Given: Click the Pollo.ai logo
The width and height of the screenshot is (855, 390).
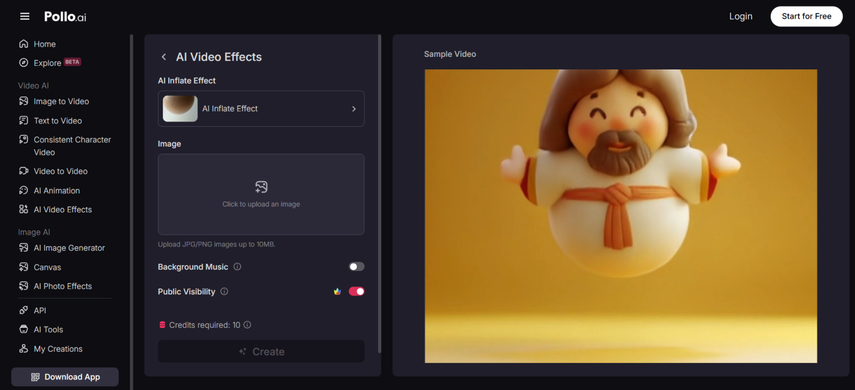Looking at the screenshot, I should point(65,17).
